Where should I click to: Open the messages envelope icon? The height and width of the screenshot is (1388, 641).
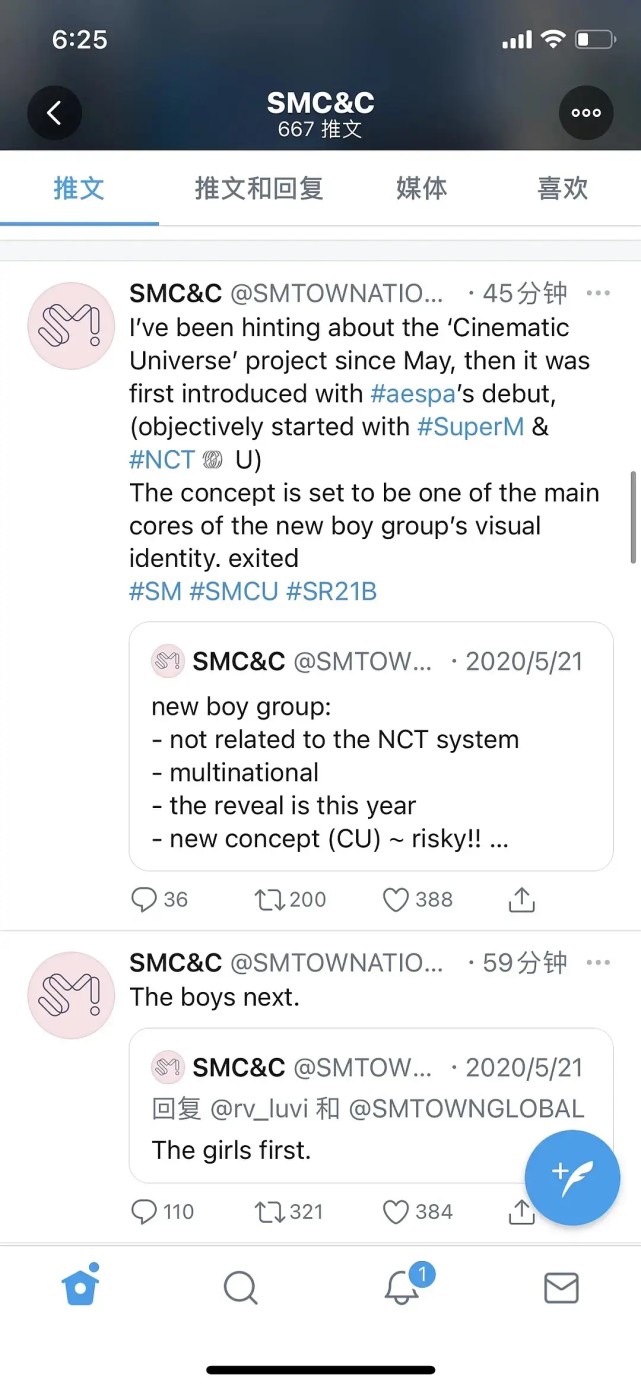coord(561,1287)
